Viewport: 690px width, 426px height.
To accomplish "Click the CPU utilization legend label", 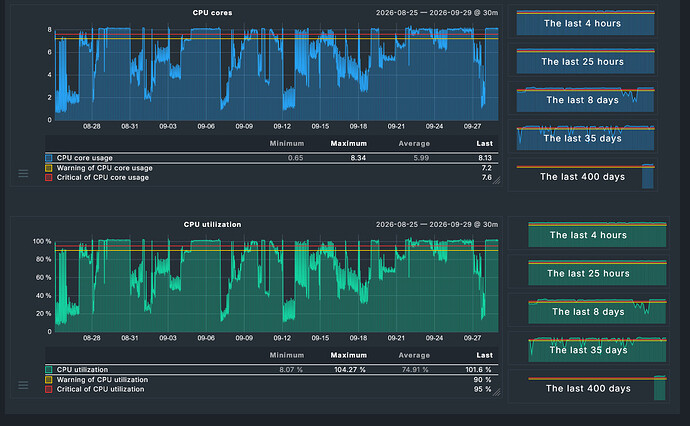I will pyautogui.click(x=82, y=370).
